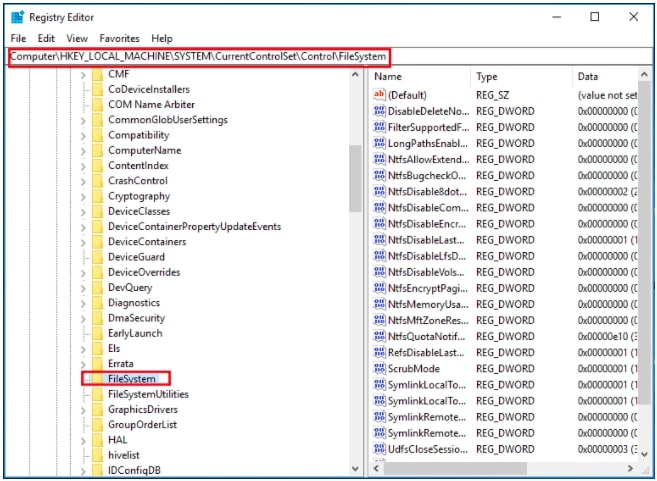657x481 pixels.
Task: Select the NtfsDisableLfsD... value name
Action: tap(427, 256)
